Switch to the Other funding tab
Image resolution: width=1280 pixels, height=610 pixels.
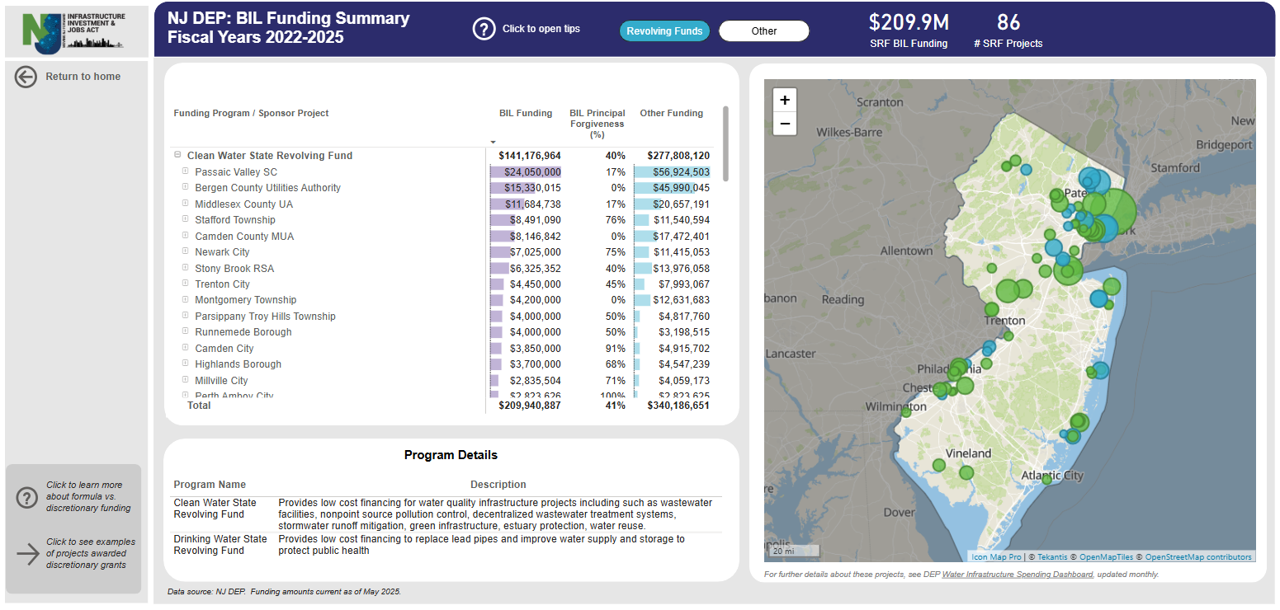click(x=763, y=31)
